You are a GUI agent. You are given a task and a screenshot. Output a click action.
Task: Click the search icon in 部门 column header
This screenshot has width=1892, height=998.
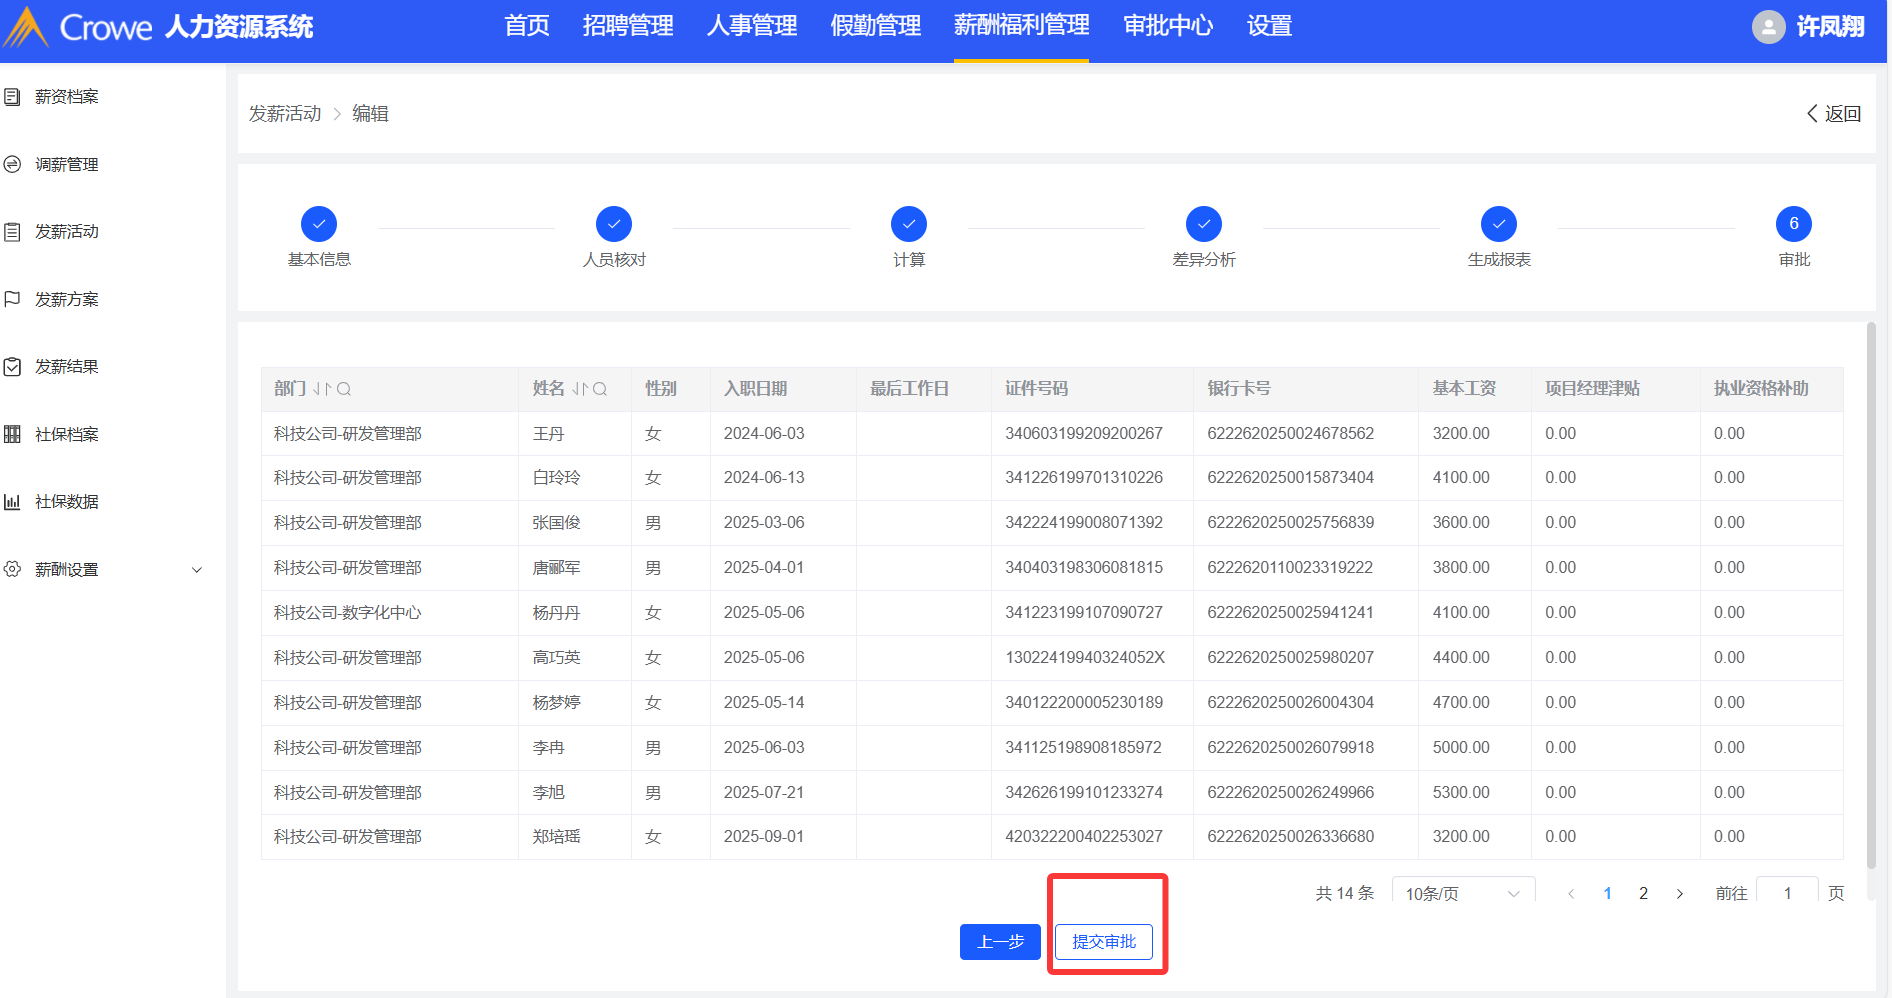point(344,389)
